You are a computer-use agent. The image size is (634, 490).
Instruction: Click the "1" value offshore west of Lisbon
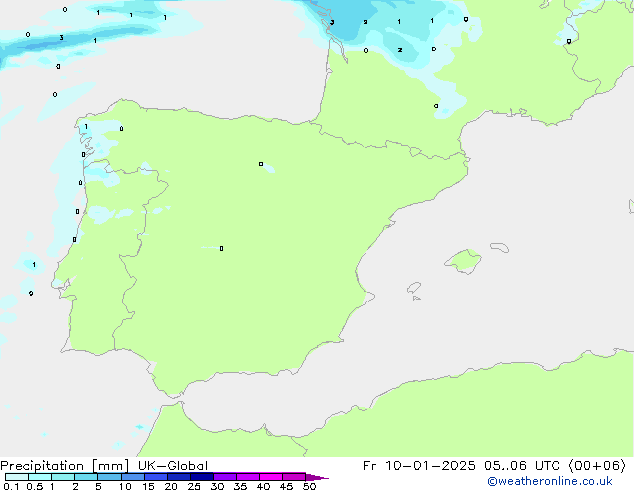34,265
